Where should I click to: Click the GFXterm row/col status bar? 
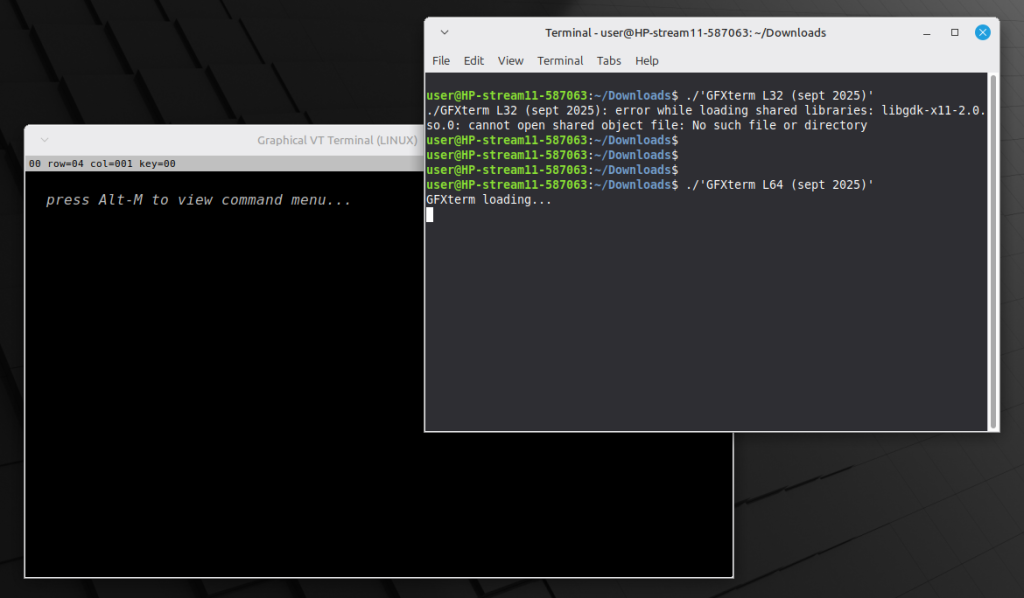pos(102,163)
